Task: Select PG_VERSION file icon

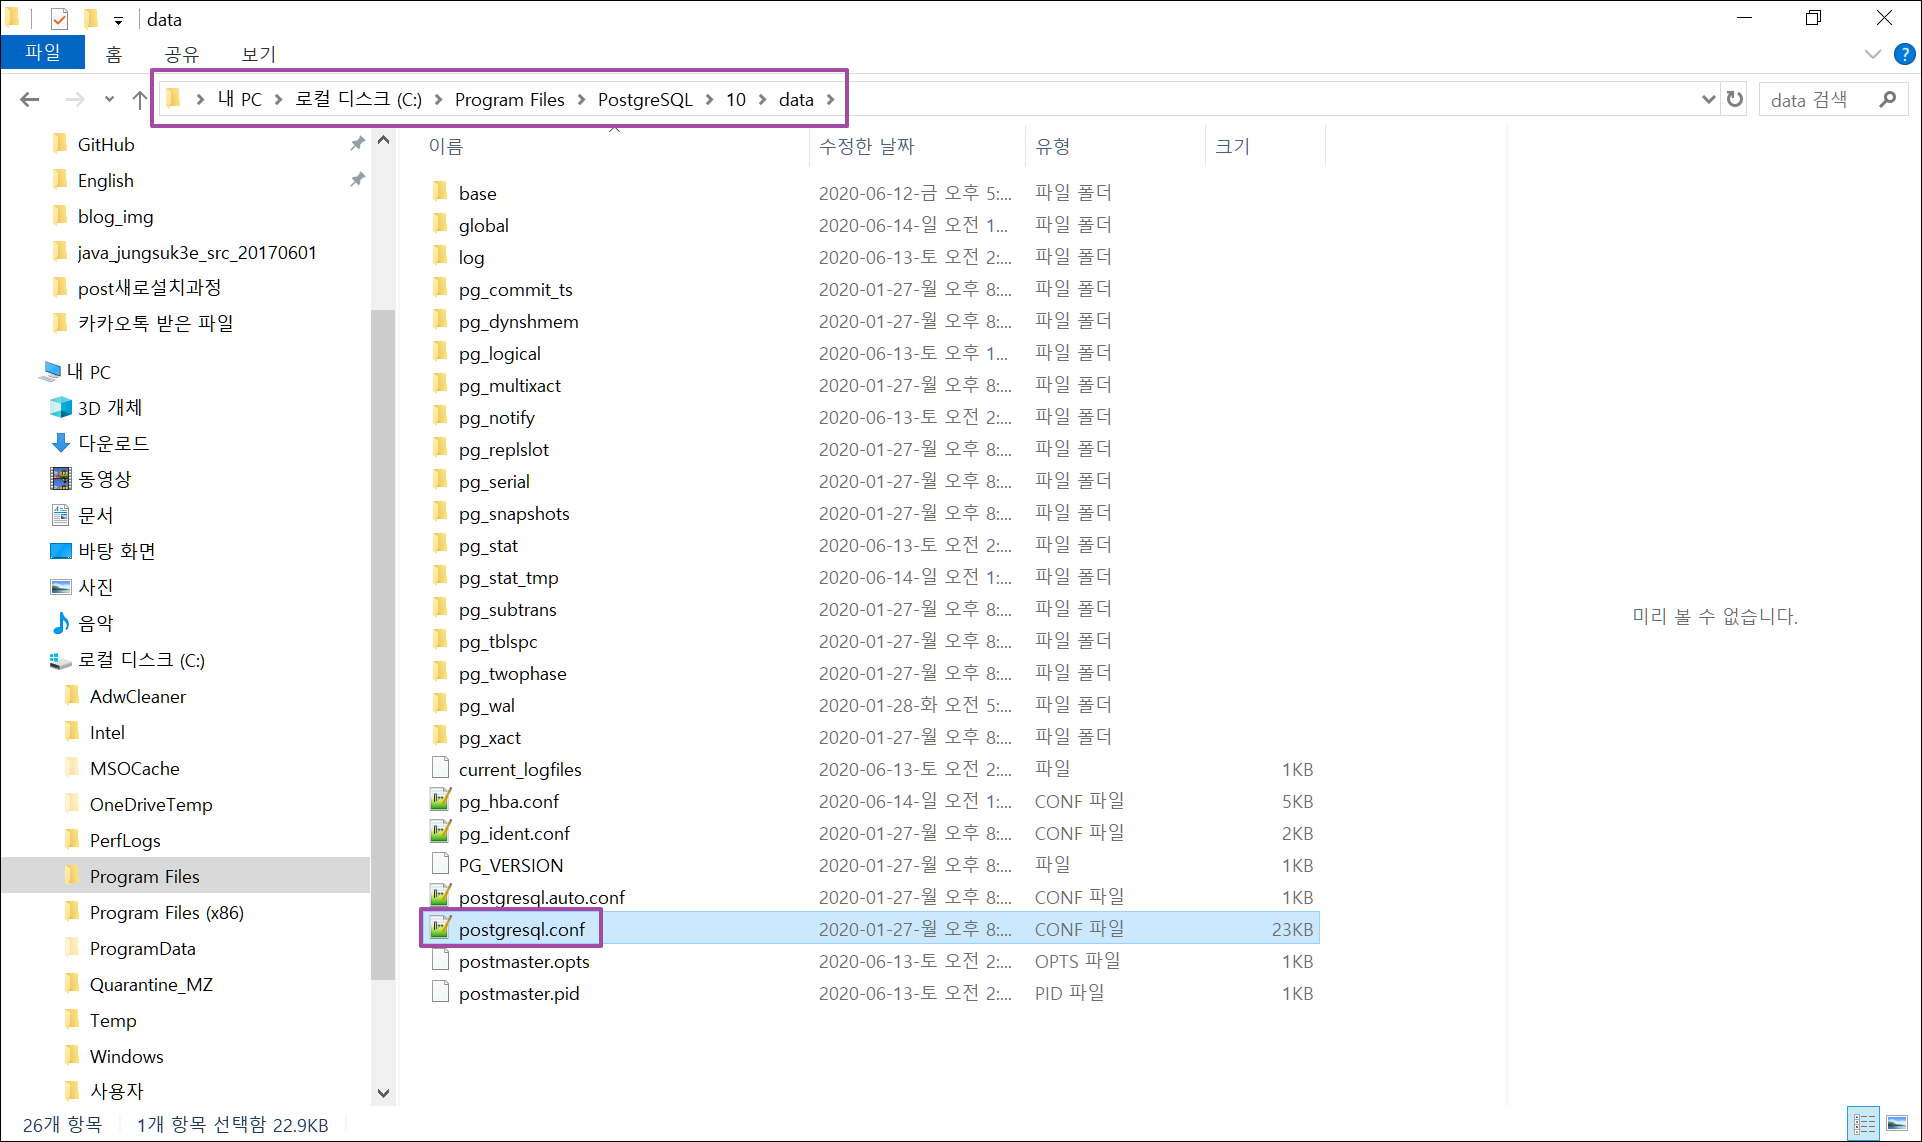Action: [x=440, y=864]
